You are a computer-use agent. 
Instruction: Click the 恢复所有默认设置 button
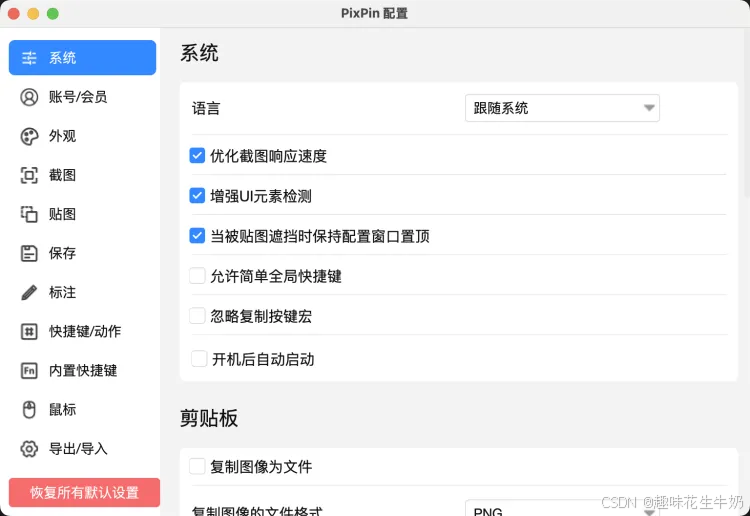click(84, 493)
